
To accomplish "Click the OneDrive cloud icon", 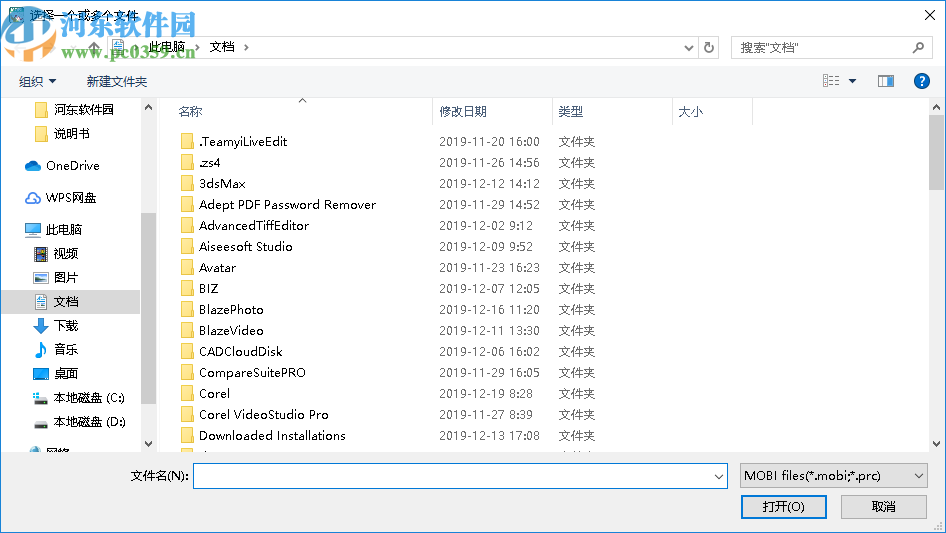I will [x=33, y=165].
